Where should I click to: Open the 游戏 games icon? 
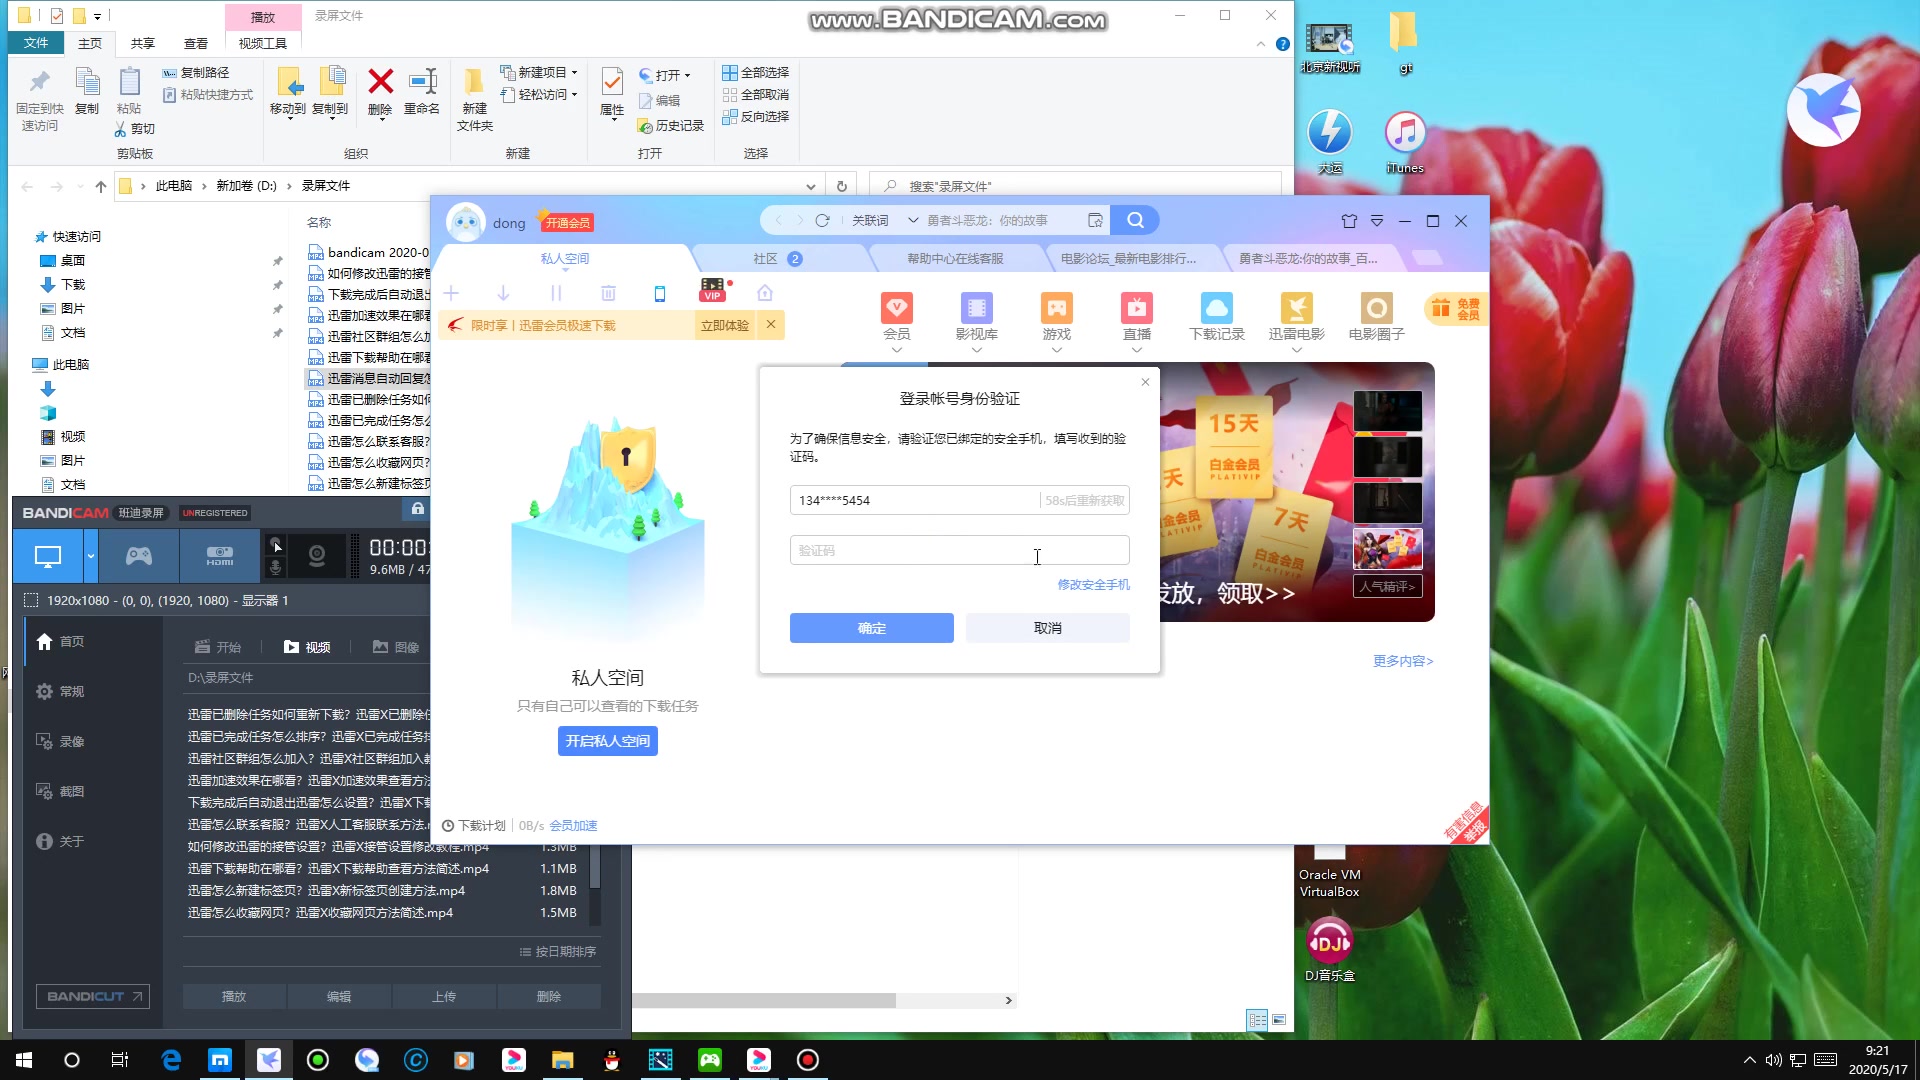click(x=1057, y=308)
